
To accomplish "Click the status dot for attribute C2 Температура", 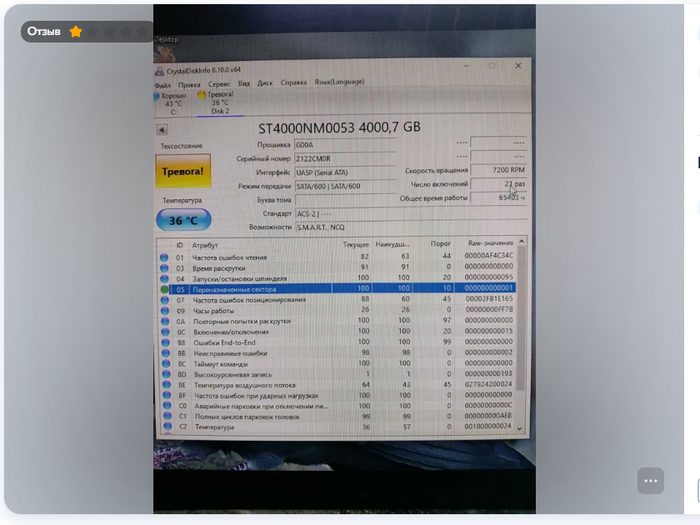I will [x=167, y=427].
